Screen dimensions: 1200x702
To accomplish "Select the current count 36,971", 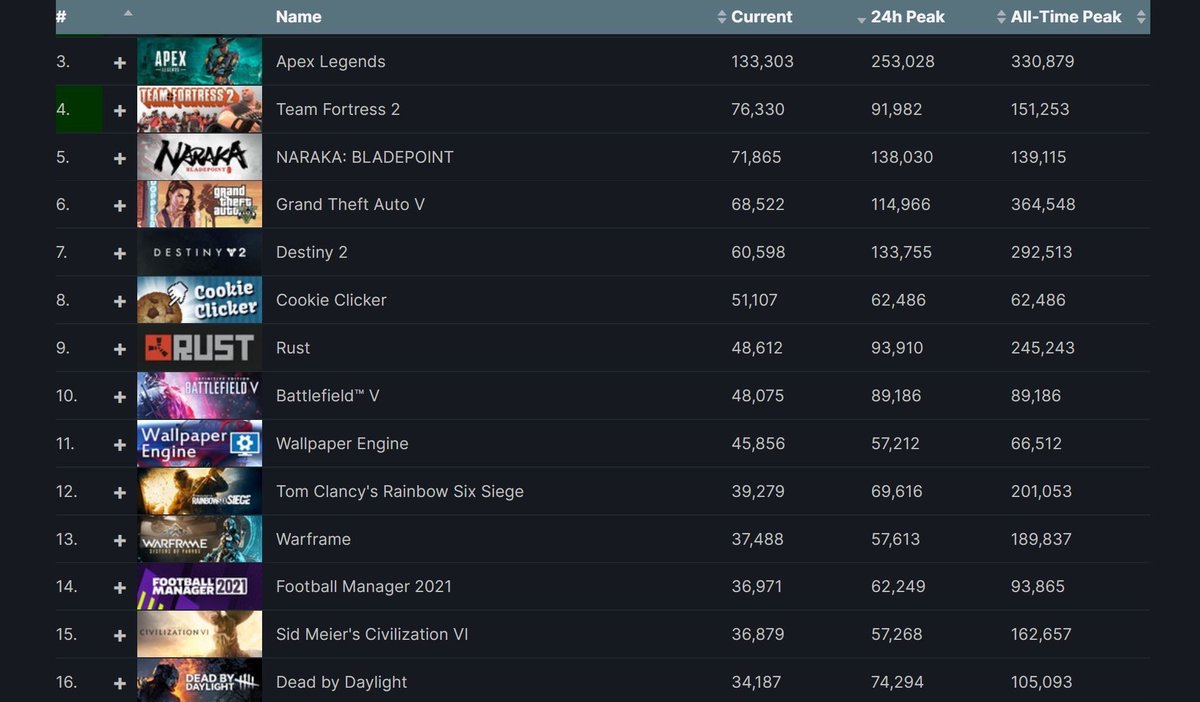I will [x=756, y=587].
